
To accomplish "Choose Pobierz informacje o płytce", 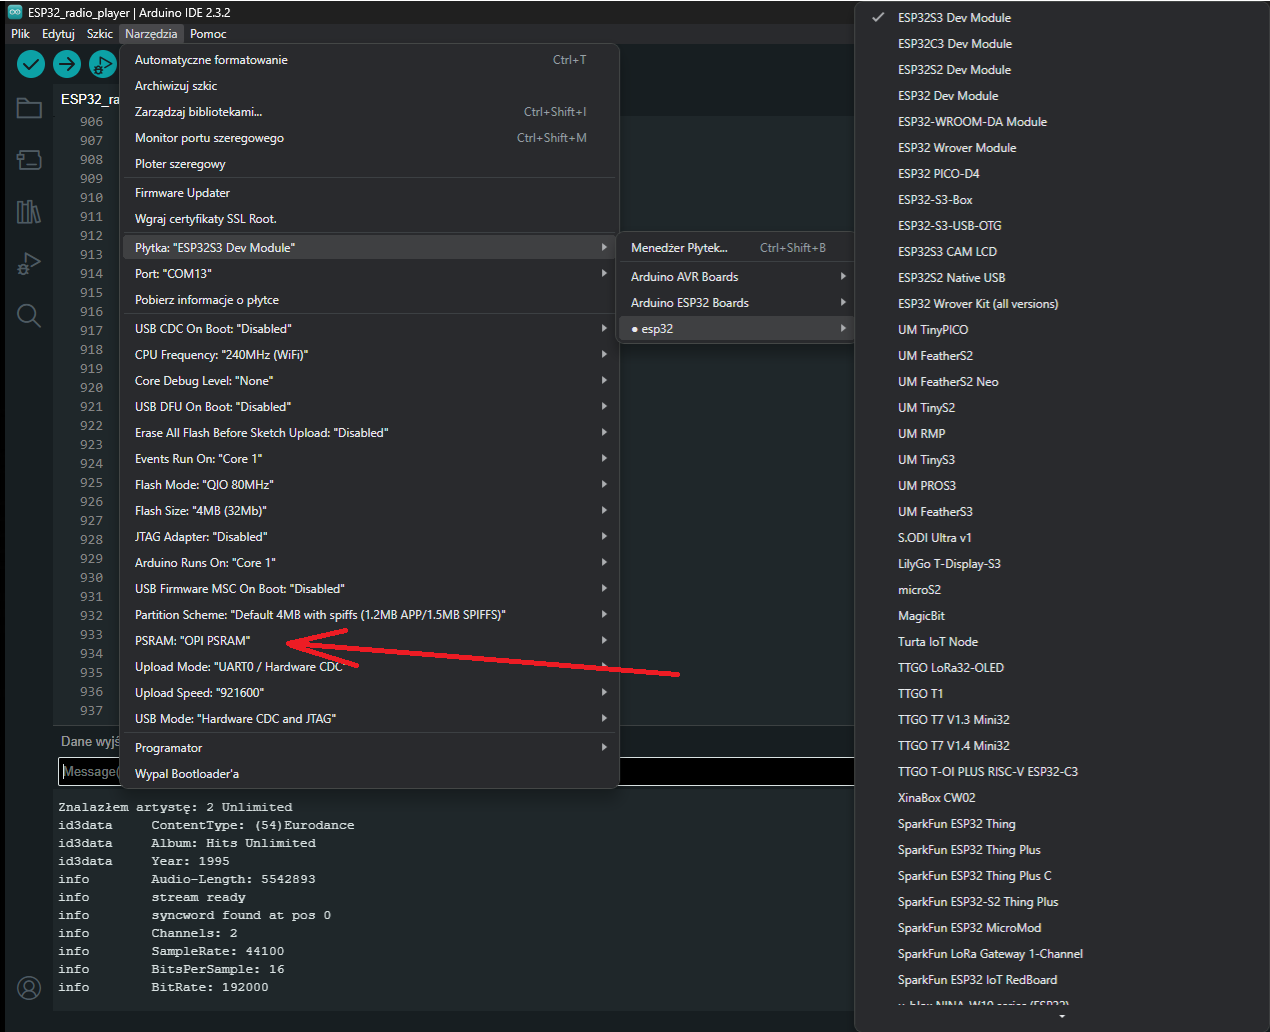I will point(369,300).
